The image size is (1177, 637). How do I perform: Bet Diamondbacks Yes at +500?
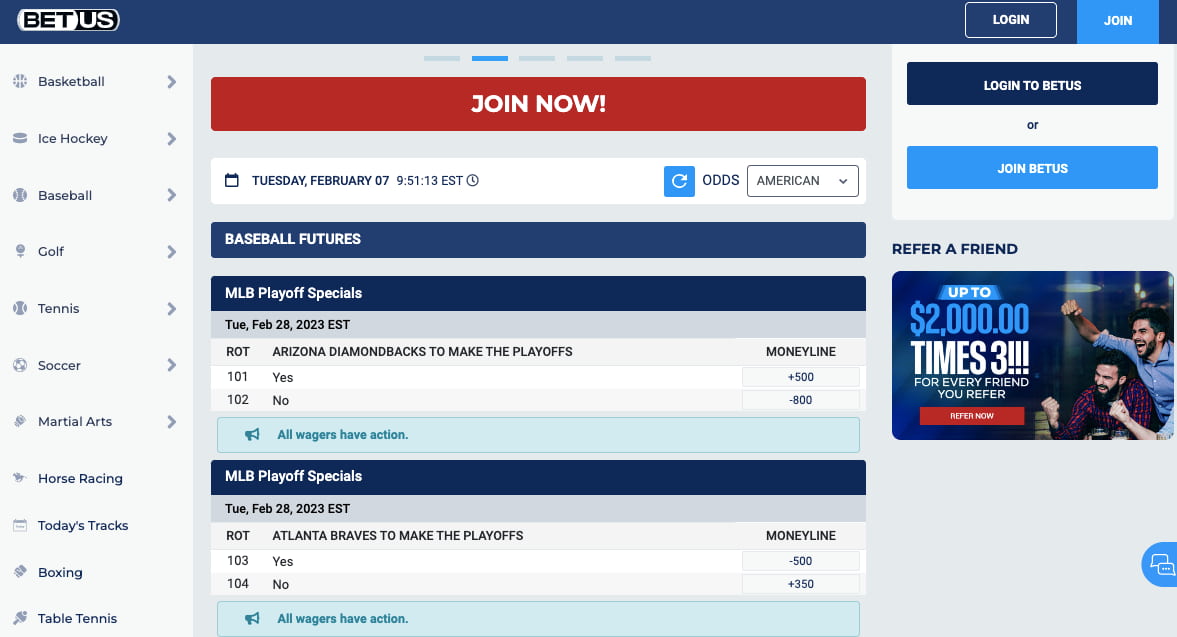pos(801,377)
